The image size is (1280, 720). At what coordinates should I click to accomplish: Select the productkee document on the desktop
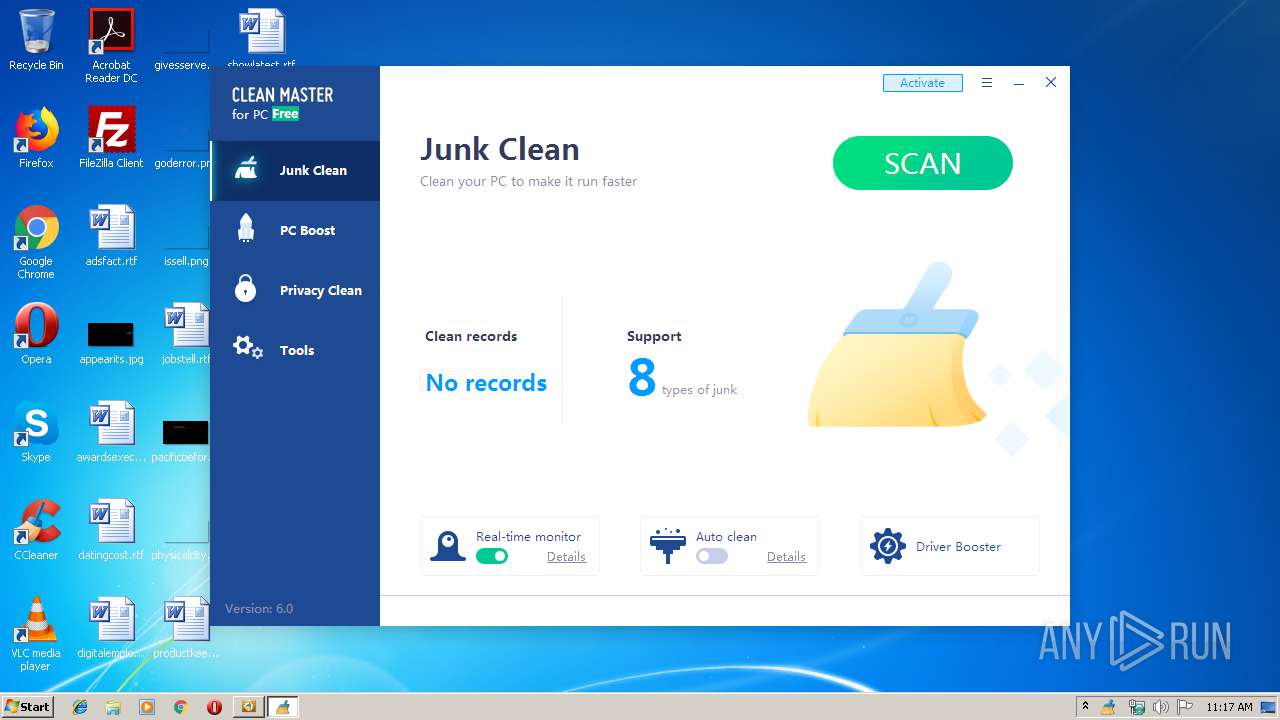[186, 628]
